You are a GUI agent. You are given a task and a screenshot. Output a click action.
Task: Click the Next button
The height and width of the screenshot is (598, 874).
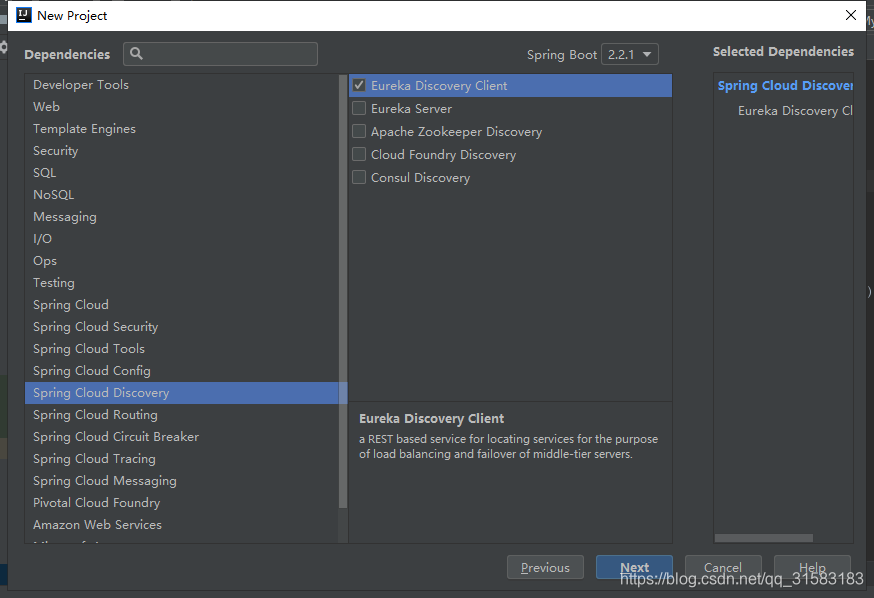point(634,567)
